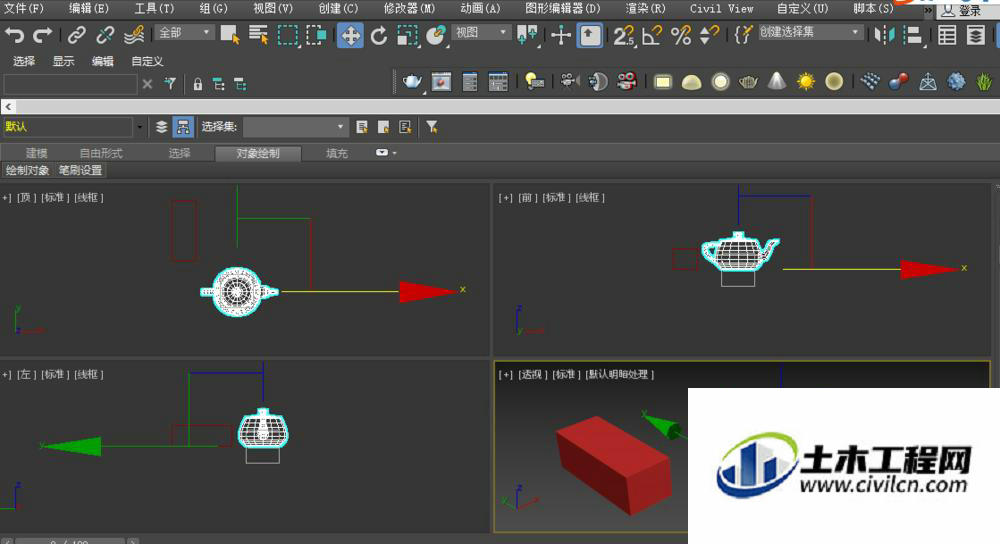This screenshot has width=1000, height=544.
Task: Open the 选择集 combo box
Action: point(295,127)
